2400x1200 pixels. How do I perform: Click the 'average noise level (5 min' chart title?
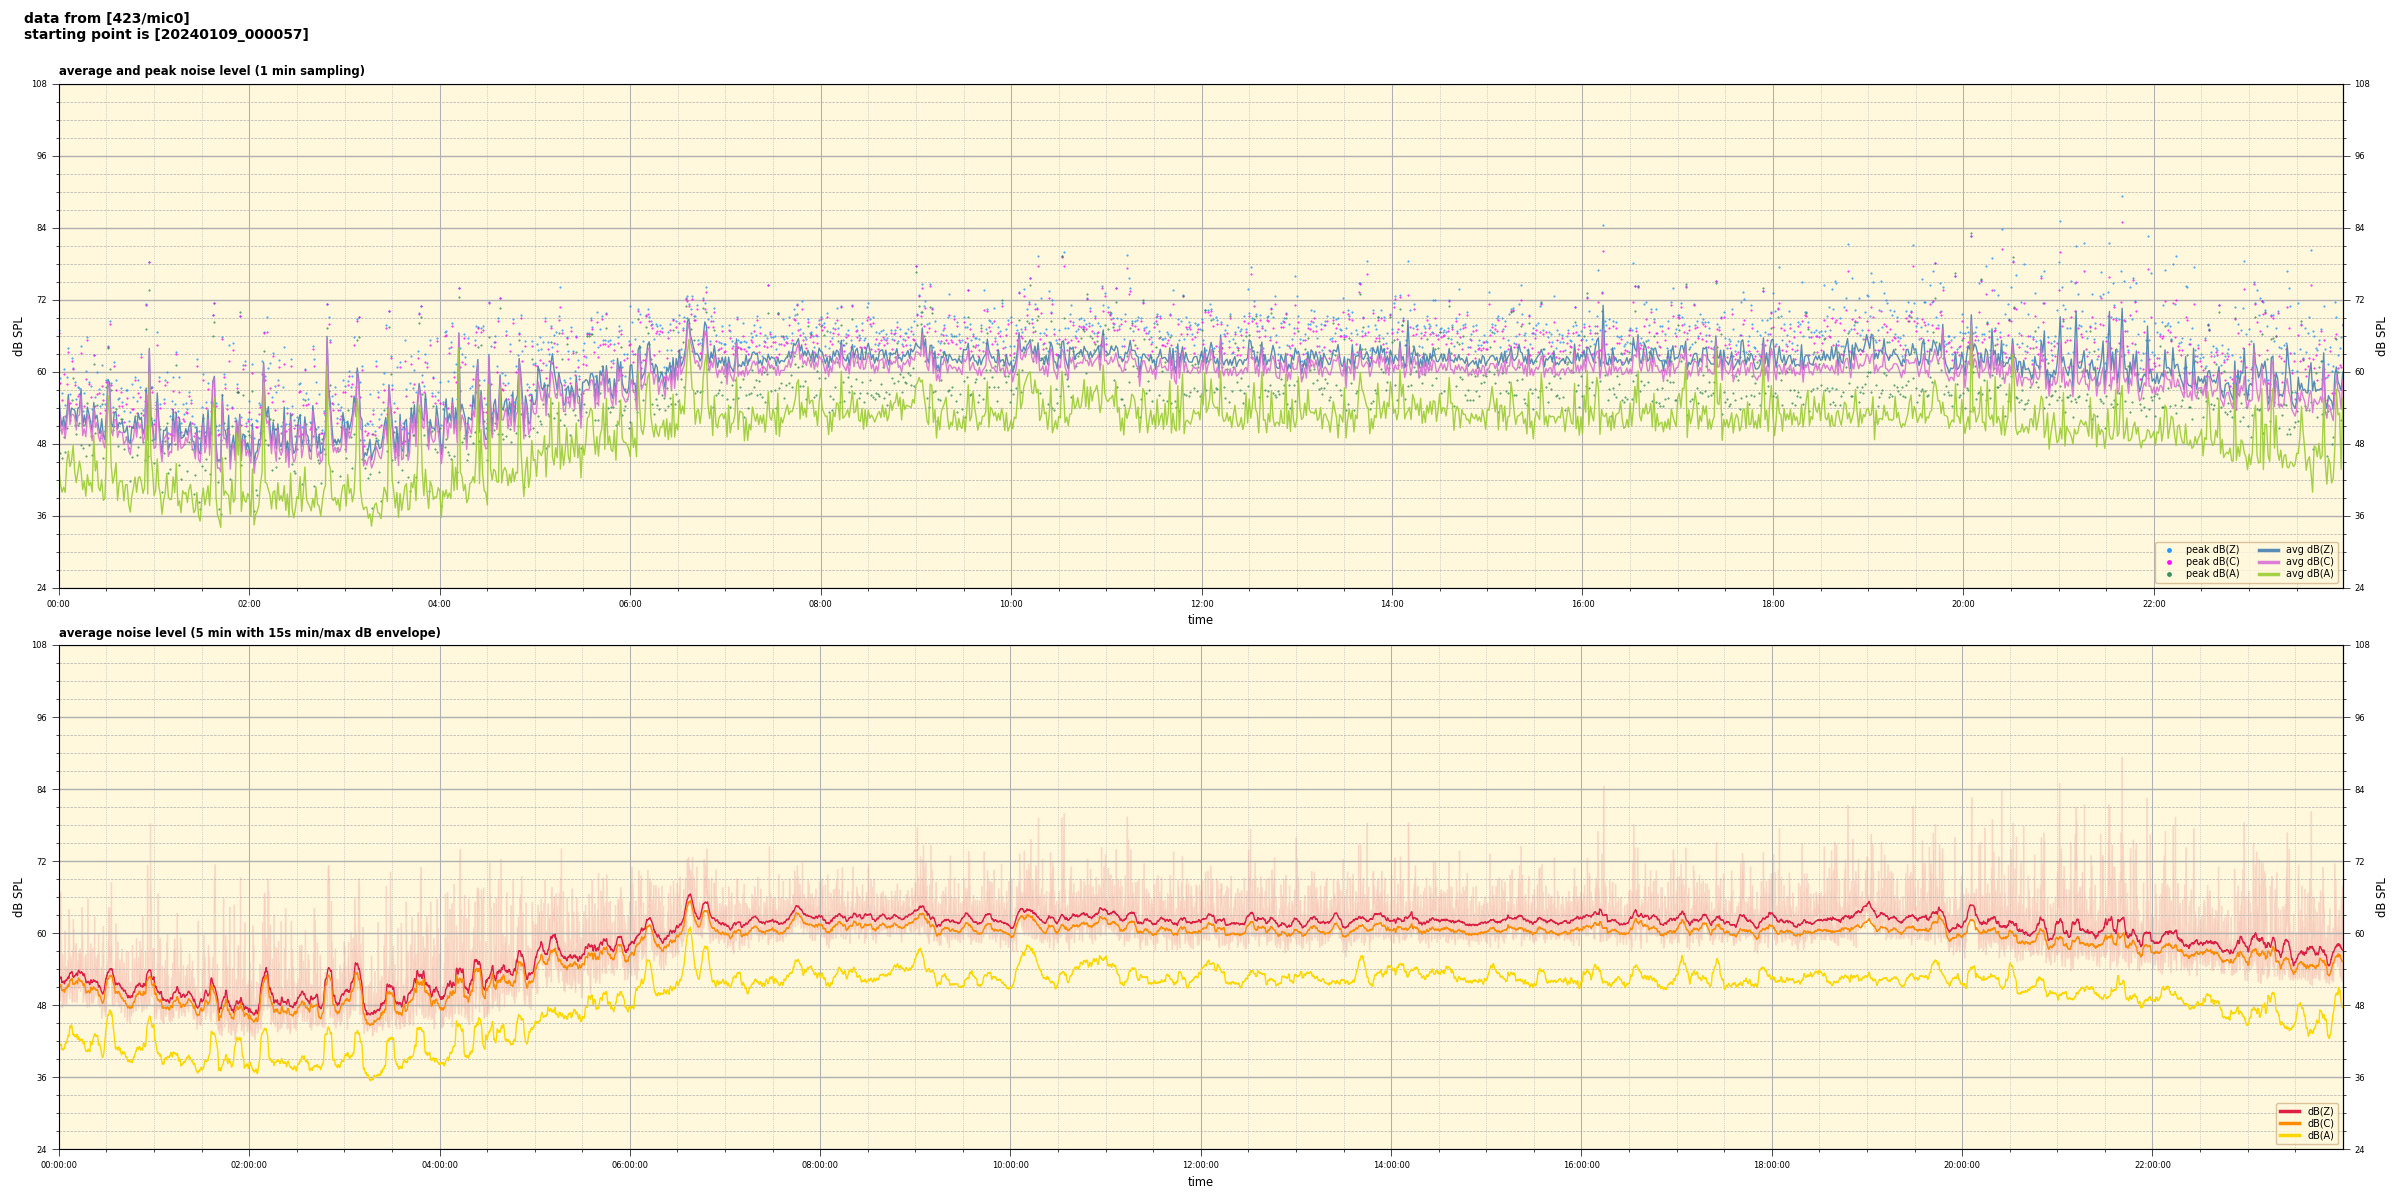pyautogui.click(x=249, y=633)
